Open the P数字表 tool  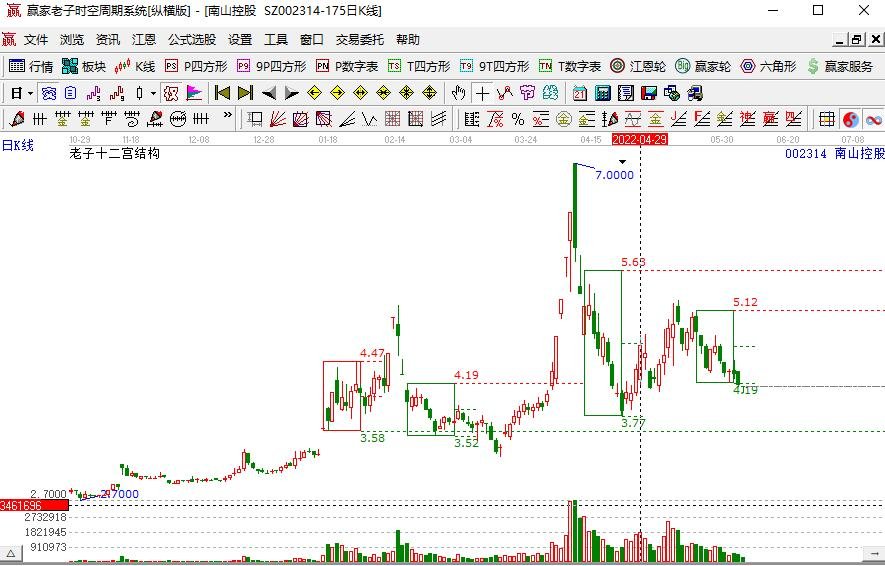click(347, 67)
